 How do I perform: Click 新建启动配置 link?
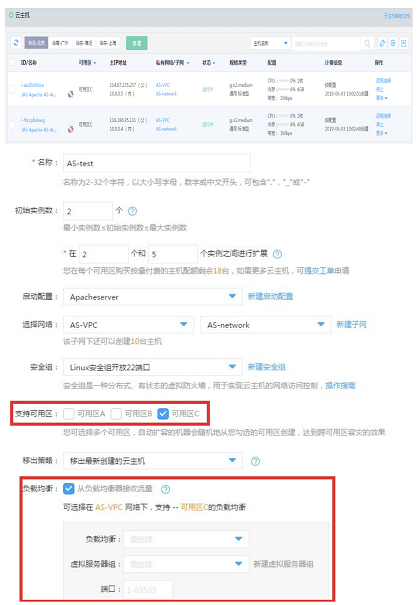tap(270, 296)
